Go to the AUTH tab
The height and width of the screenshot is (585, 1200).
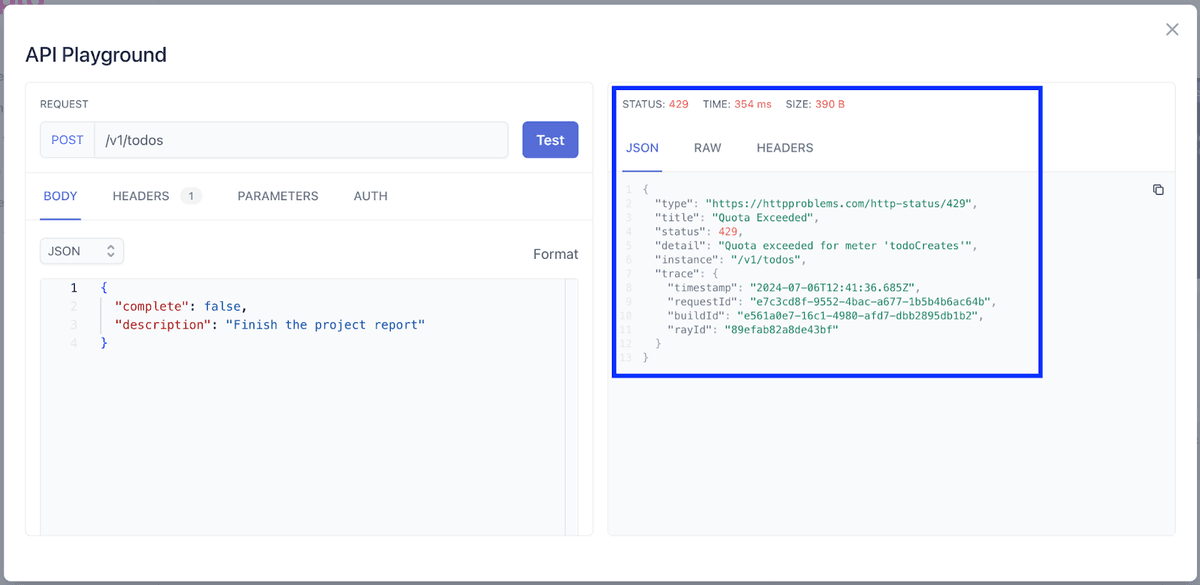click(370, 196)
